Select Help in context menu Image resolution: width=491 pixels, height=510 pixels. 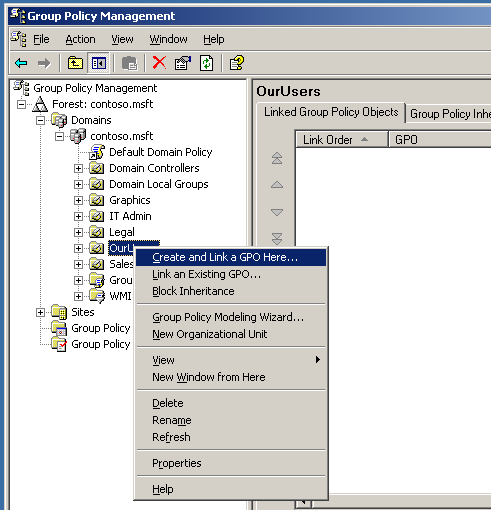(231, 489)
